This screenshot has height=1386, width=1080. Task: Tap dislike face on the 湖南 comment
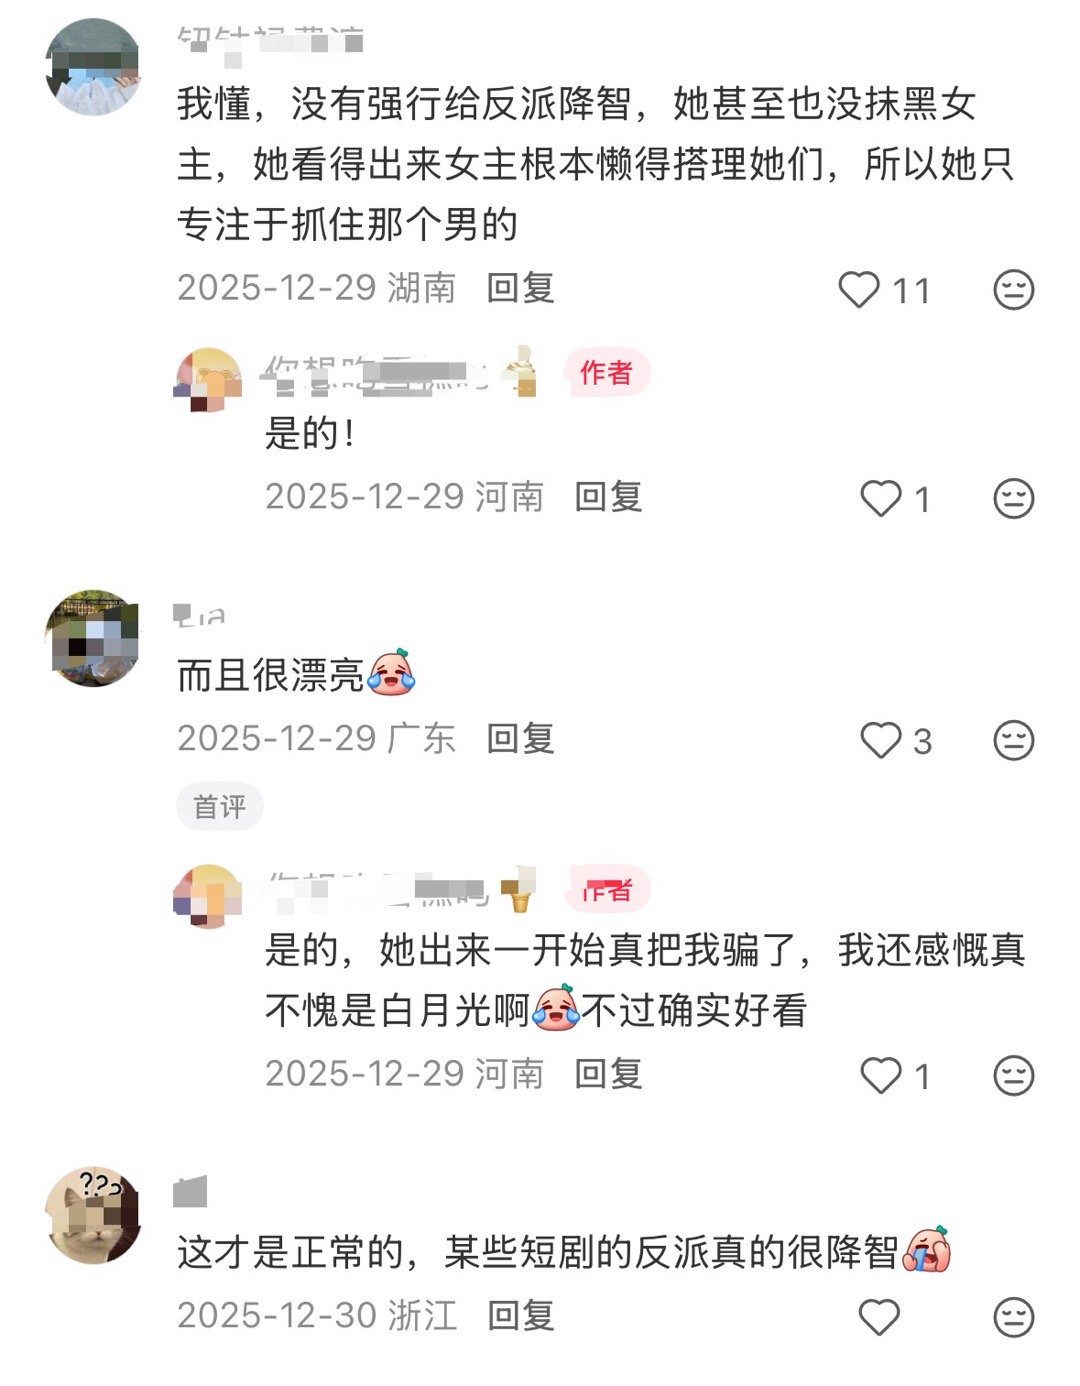[x=1013, y=290]
